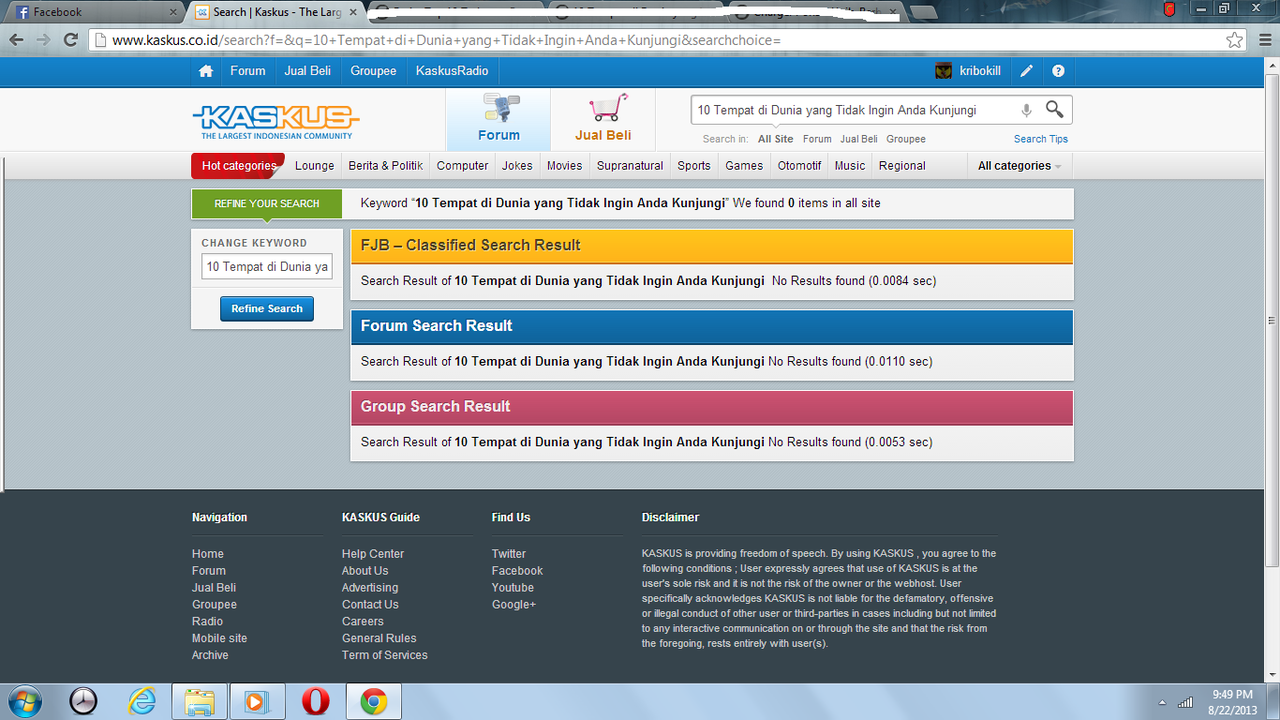1280x720 pixels.
Task: Click the page vertical scrollbar
Action: pos(1272,320)
